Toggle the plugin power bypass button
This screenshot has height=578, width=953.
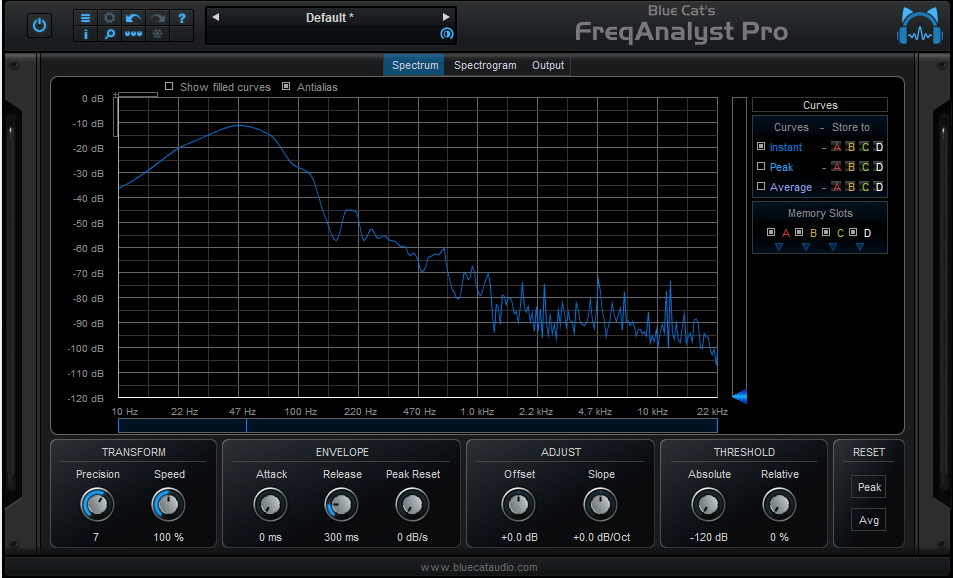tap(40, 26)
